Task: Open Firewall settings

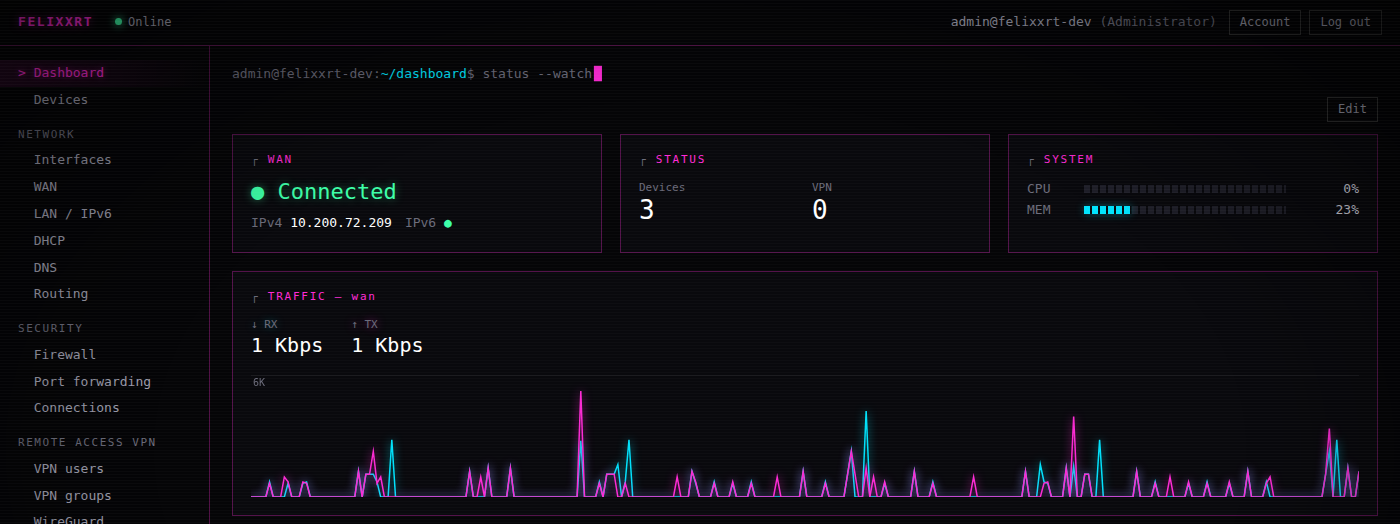Action: [x=104, y=355]
